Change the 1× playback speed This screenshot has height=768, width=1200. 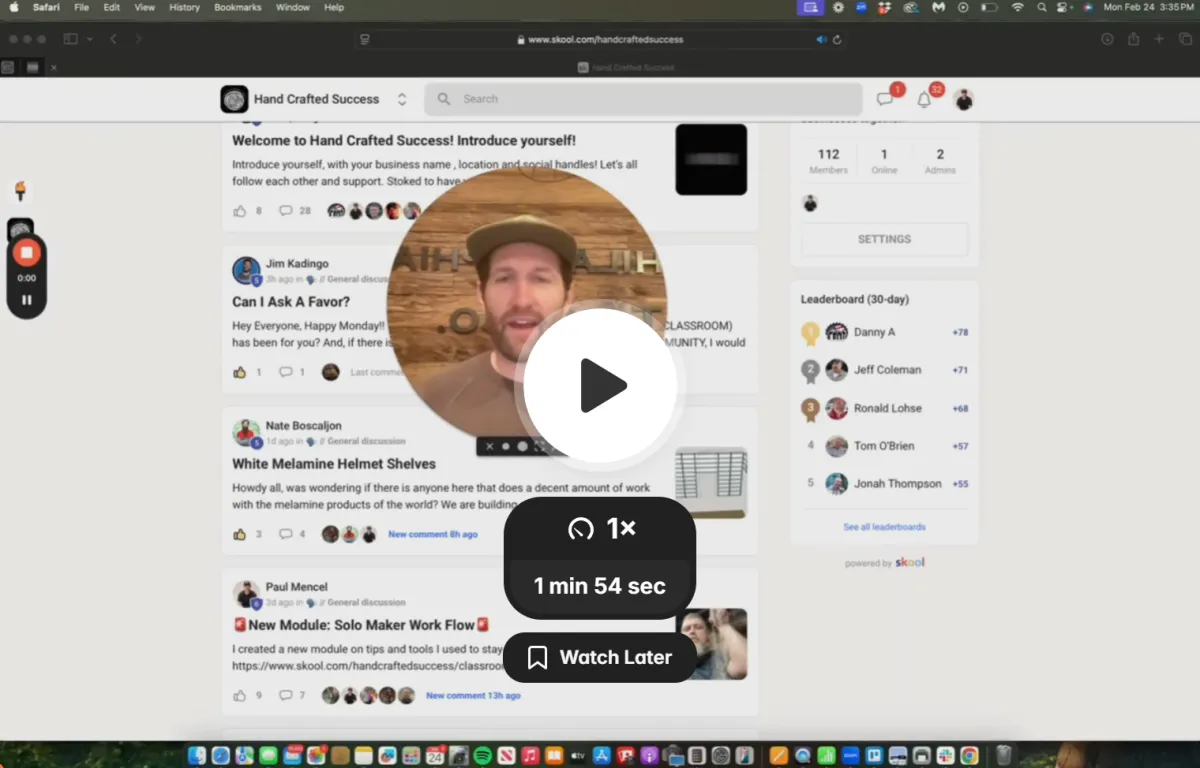pyautogui.click(x=600, y=529)
